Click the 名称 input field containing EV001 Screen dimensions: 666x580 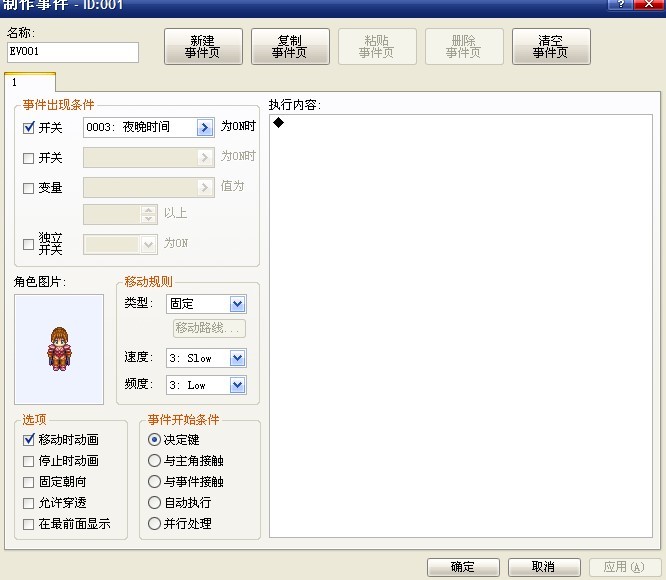coord(73,52)
